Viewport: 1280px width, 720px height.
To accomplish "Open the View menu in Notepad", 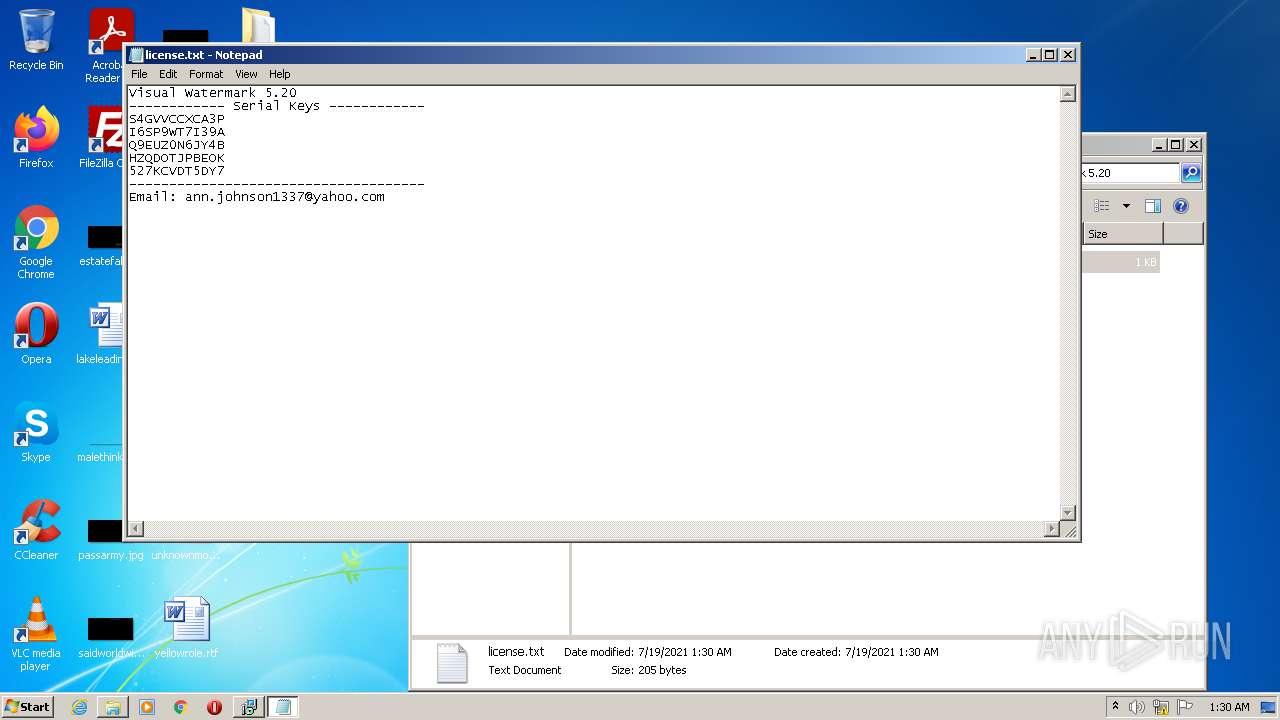I will pos(246,74).
